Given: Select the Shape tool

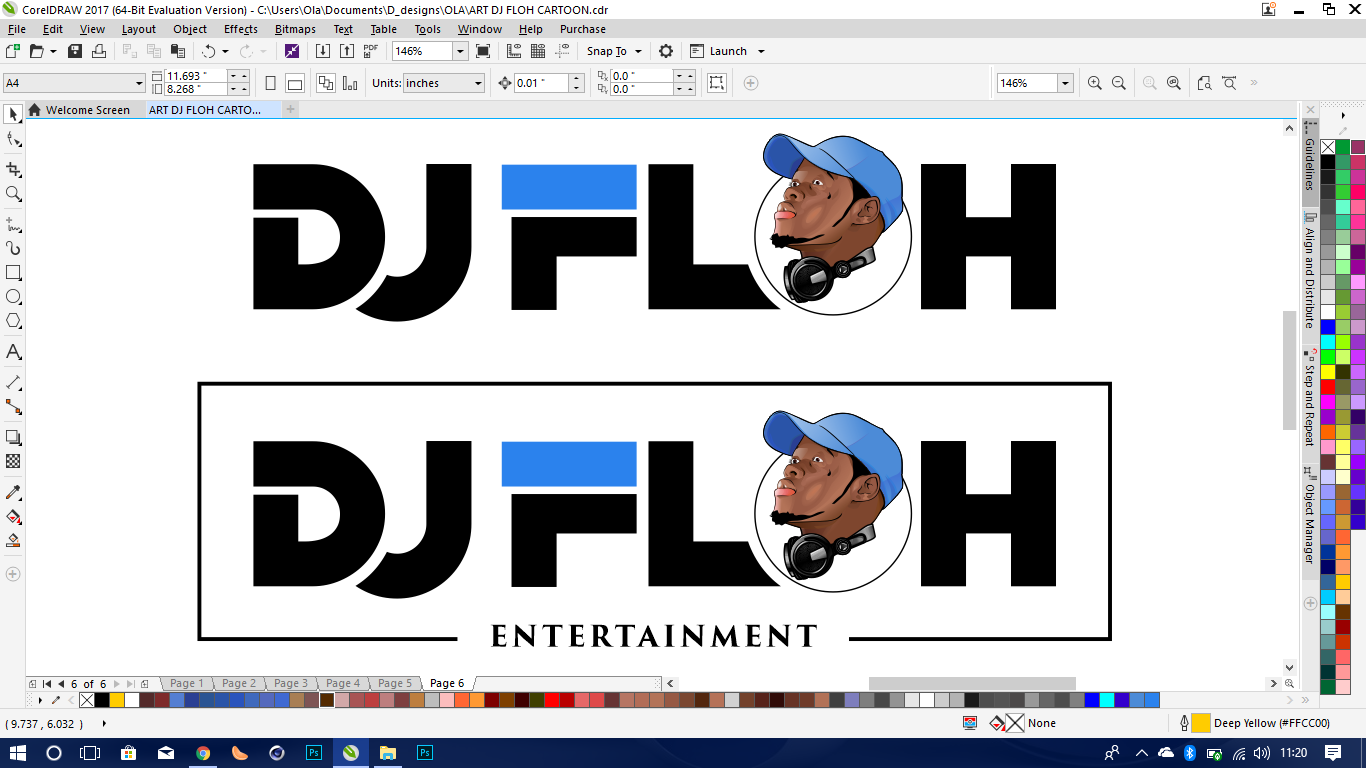Looking at the screenshot, I should 13,140.
